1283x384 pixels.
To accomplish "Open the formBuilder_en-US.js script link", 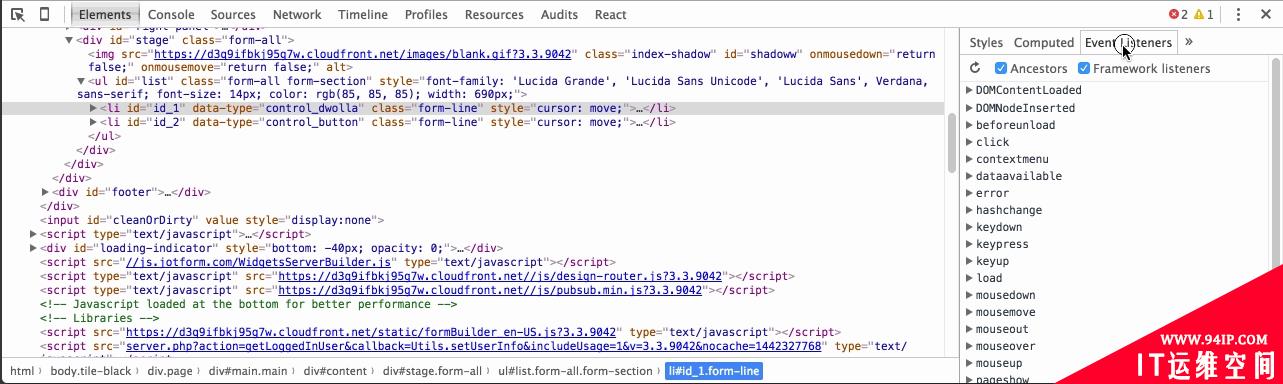I will point(371,332).
